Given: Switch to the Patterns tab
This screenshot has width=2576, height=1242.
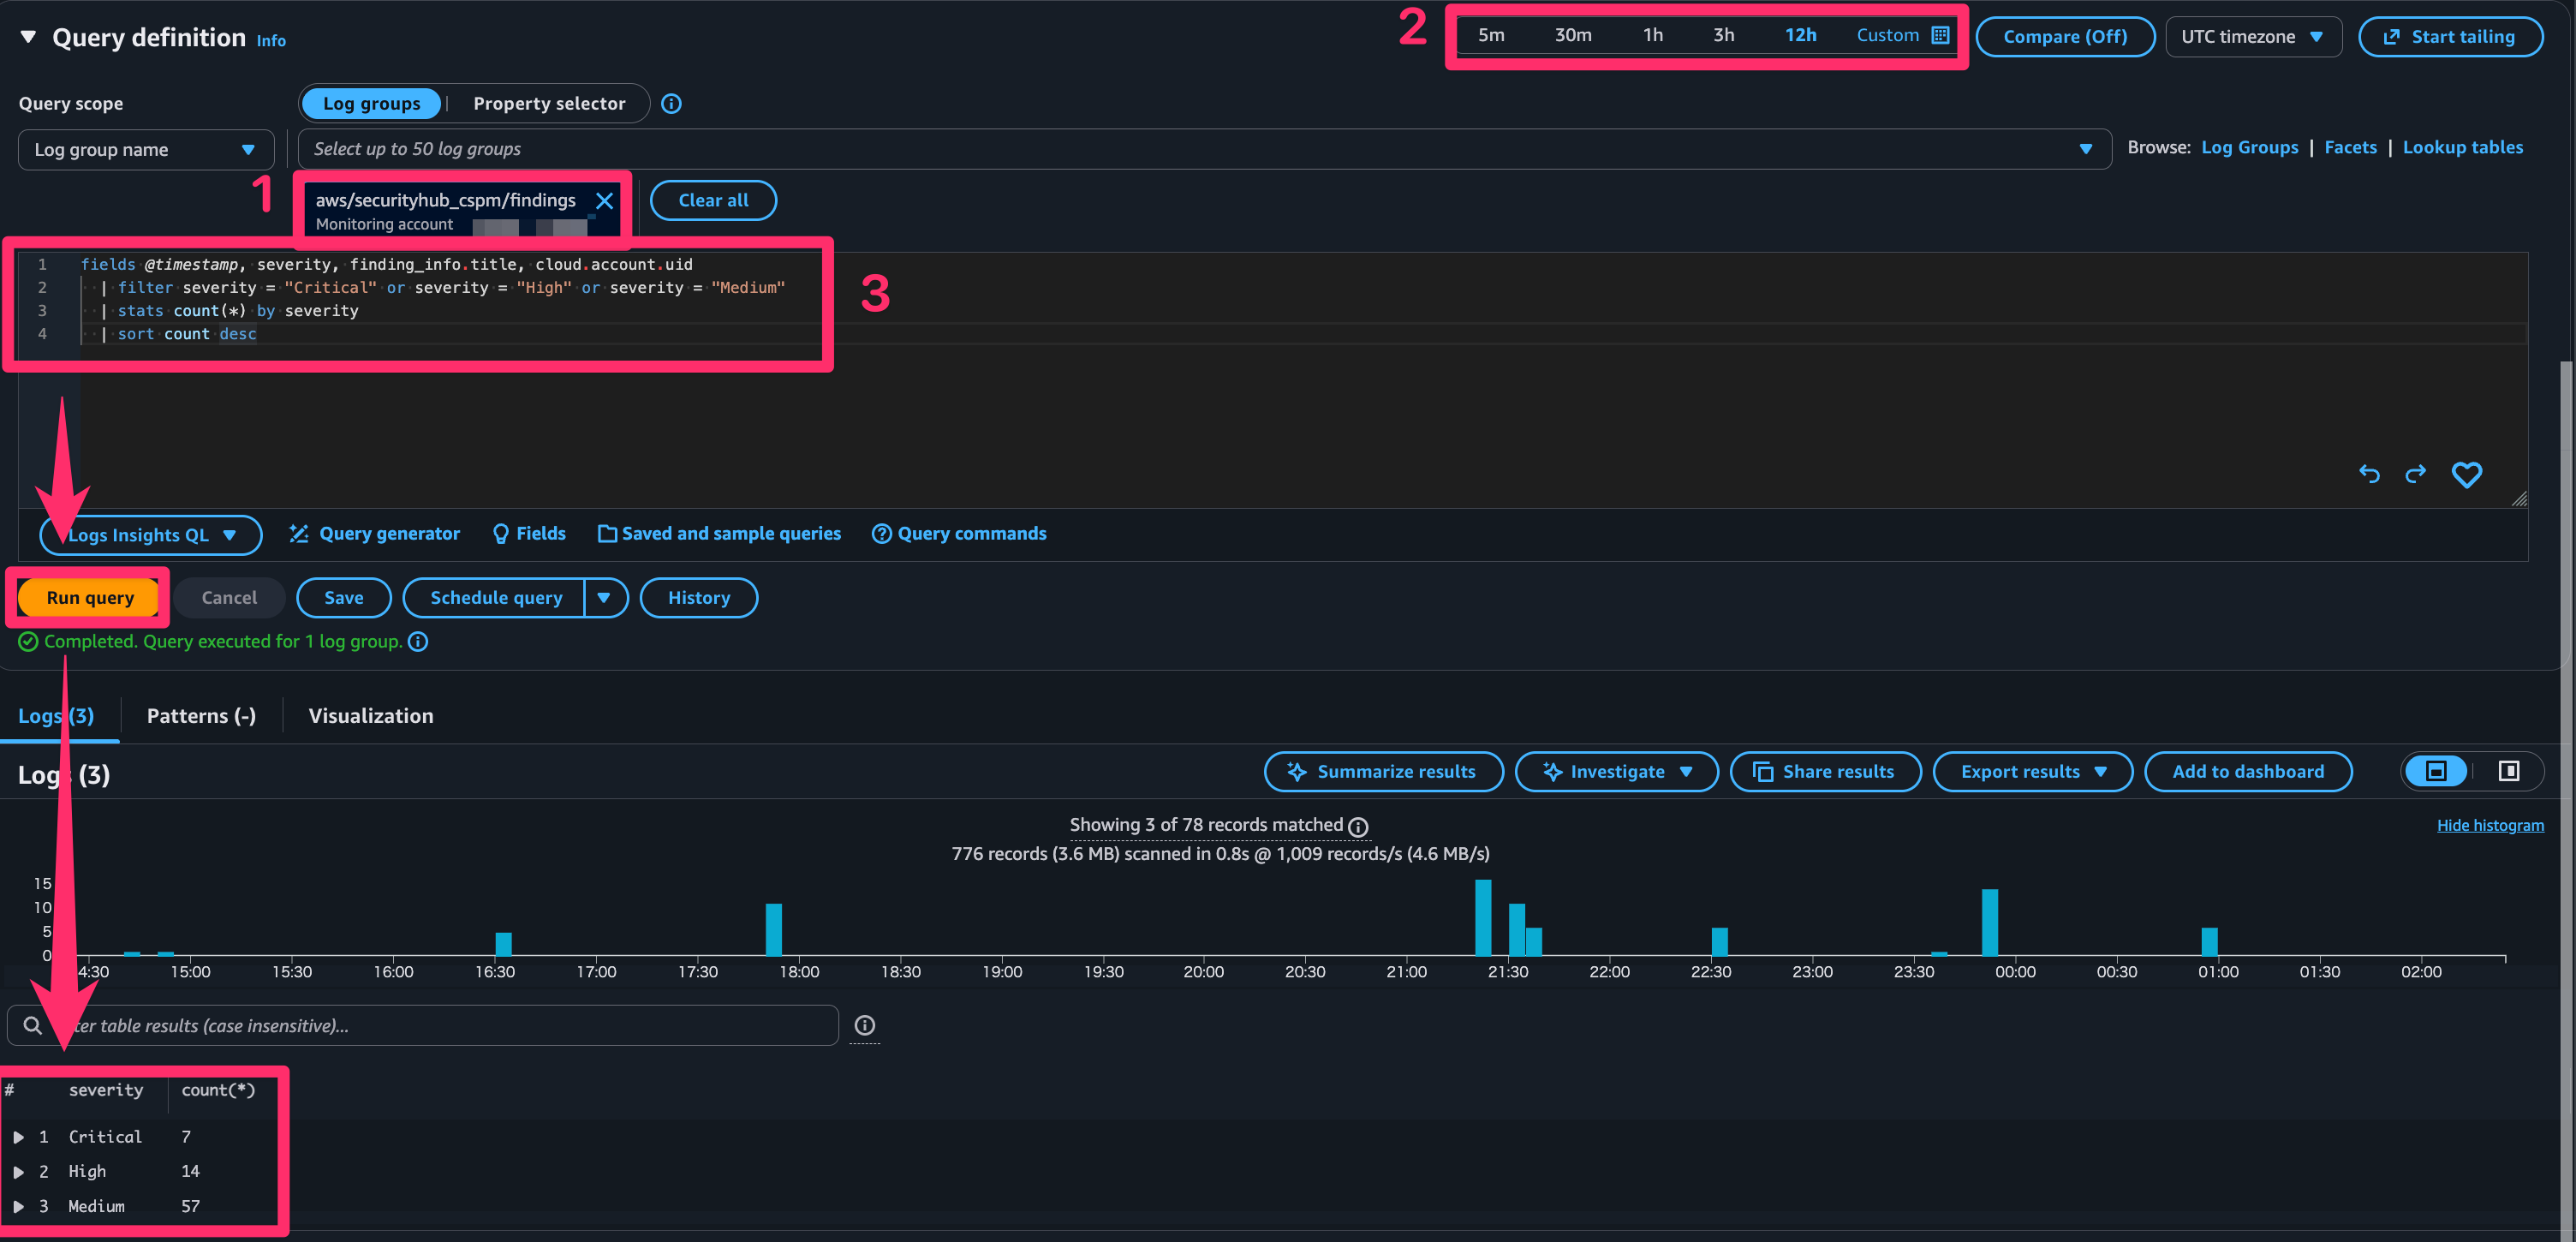Looking at the screenshot, I should click(201, 716).
